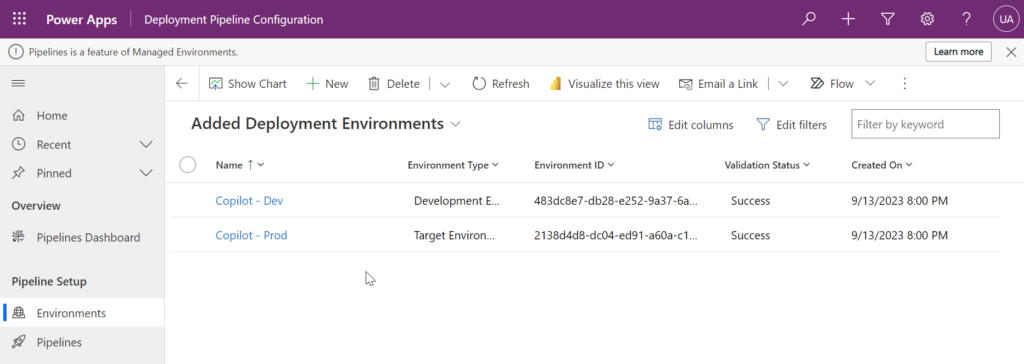Click Deployment Pipeline Configuration app name

pyautogui.click(x=234, y=20)
